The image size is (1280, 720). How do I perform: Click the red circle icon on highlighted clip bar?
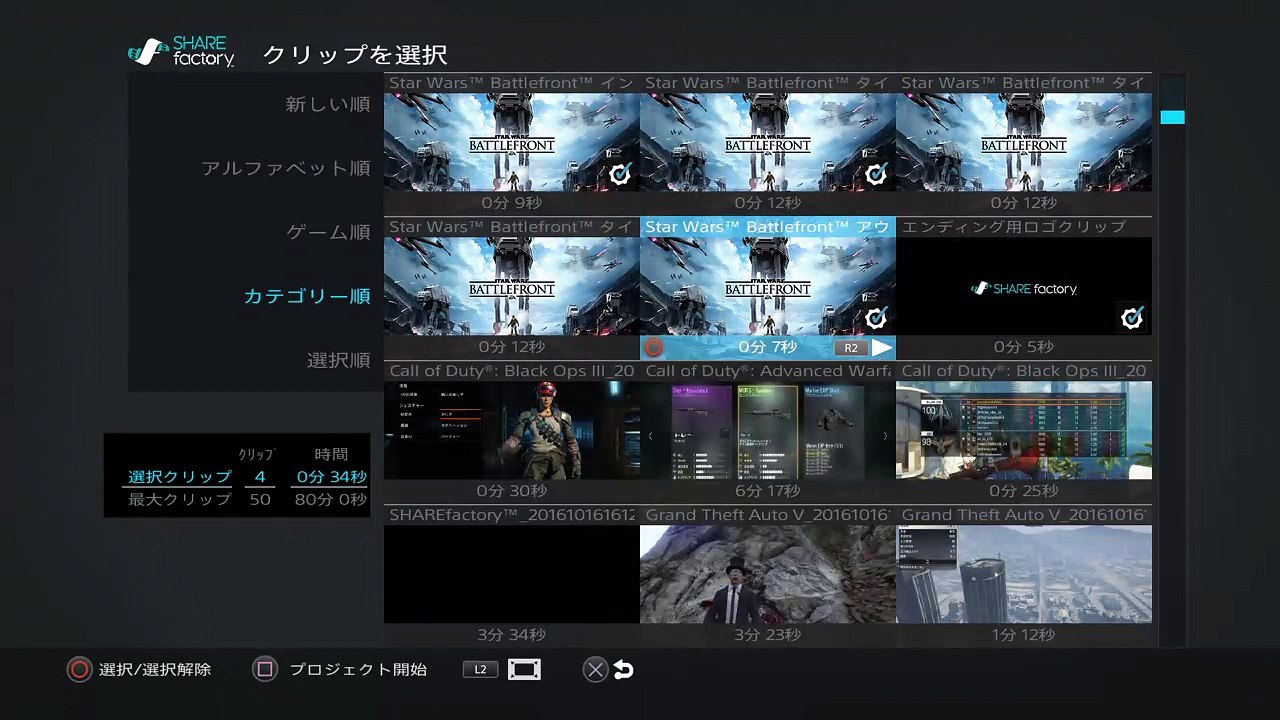[654, 348]
